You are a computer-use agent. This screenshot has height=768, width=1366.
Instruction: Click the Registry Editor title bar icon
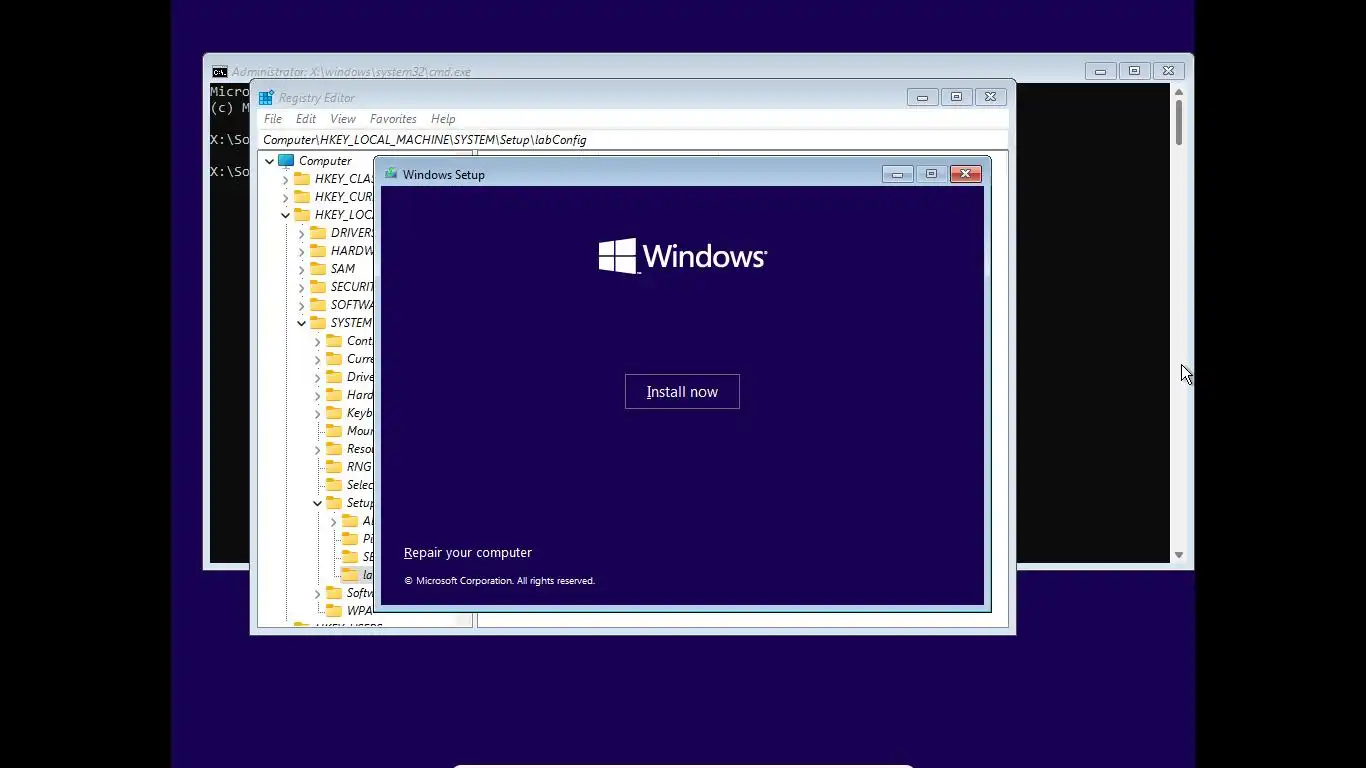point(266,98)
